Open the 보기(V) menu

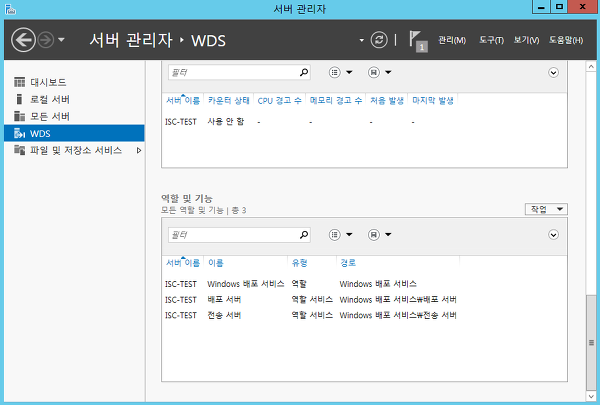tap(526, 40)
